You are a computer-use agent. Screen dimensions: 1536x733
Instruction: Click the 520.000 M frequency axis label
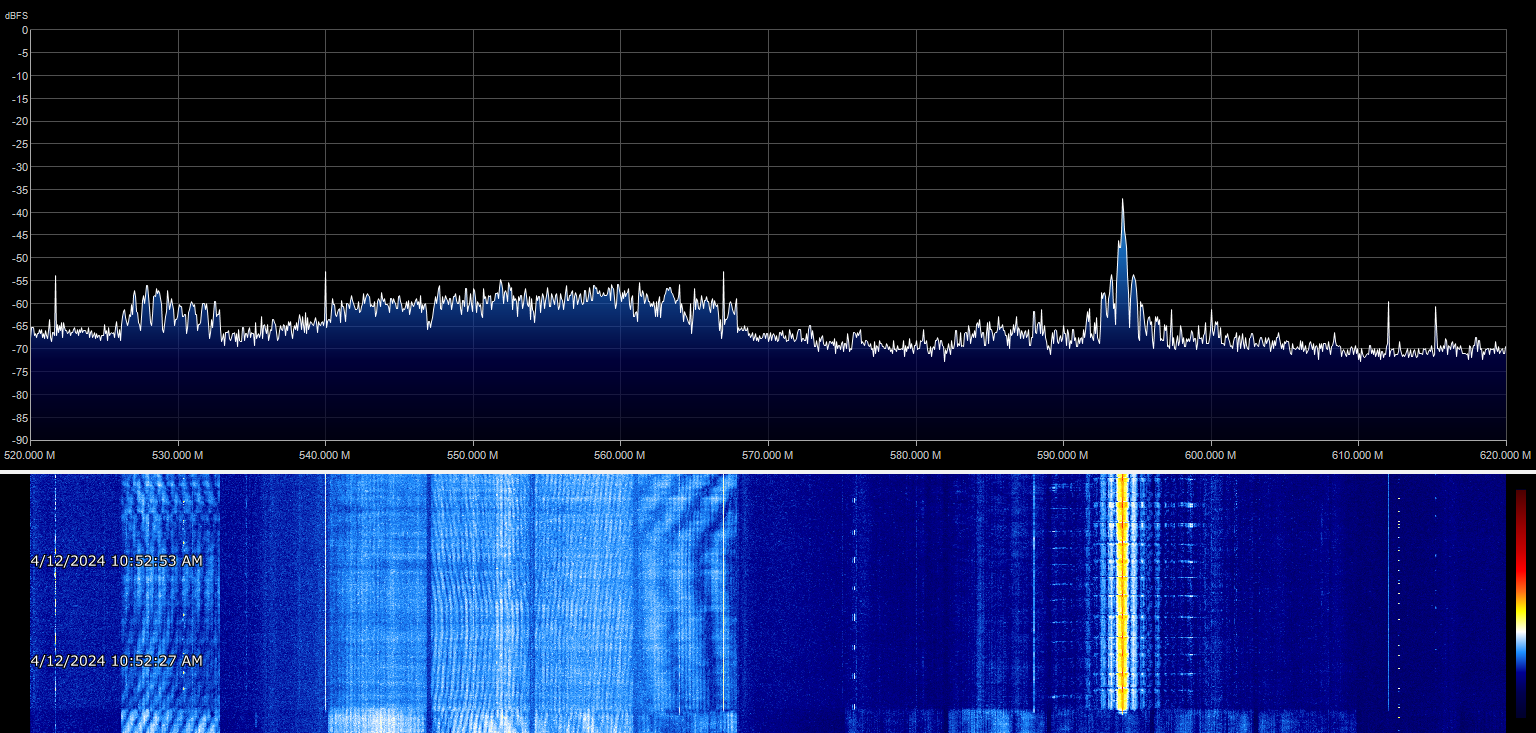click(x=30, y=455)
